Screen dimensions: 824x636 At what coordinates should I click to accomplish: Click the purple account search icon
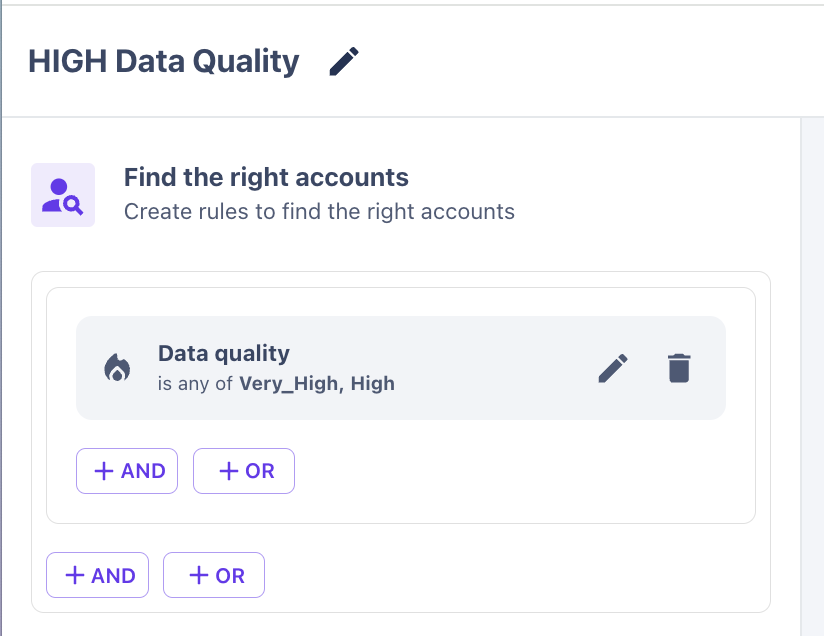[x=63, y=195]
